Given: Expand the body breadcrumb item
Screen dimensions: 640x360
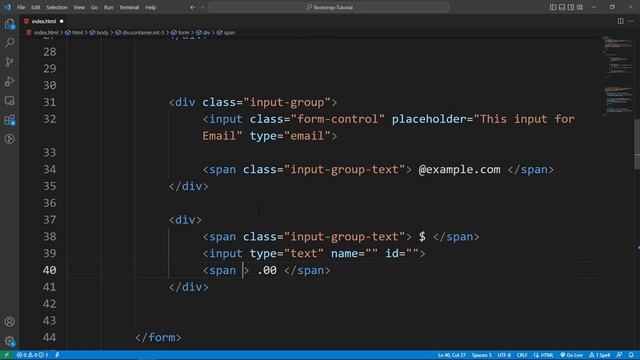Looking at the screenshot, I should [99, 33].
